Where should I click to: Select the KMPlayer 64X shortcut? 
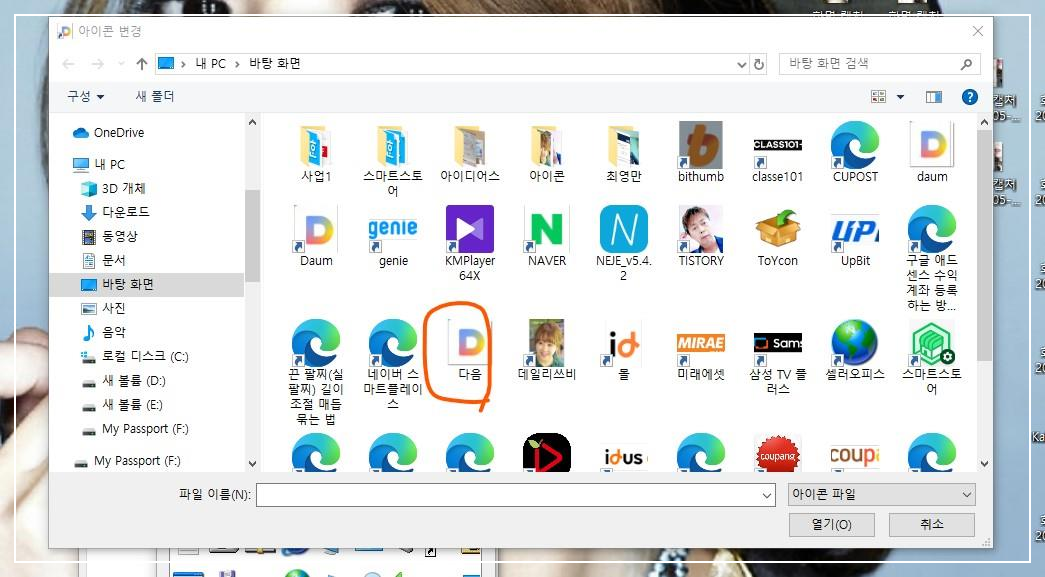pyautogui.click(x=470, y=243)
